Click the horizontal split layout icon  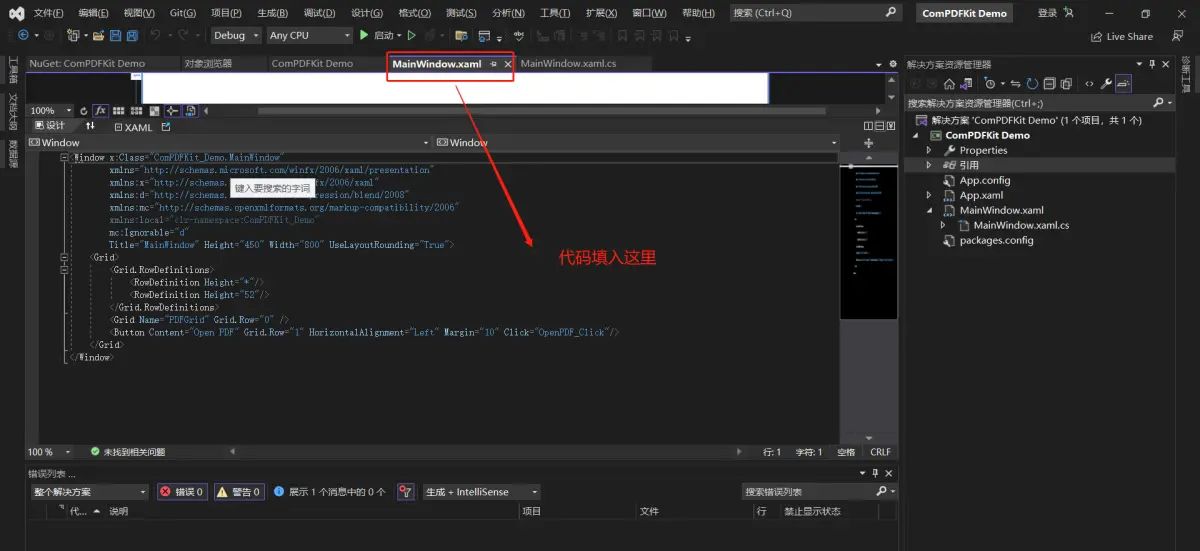click(880, 126)
